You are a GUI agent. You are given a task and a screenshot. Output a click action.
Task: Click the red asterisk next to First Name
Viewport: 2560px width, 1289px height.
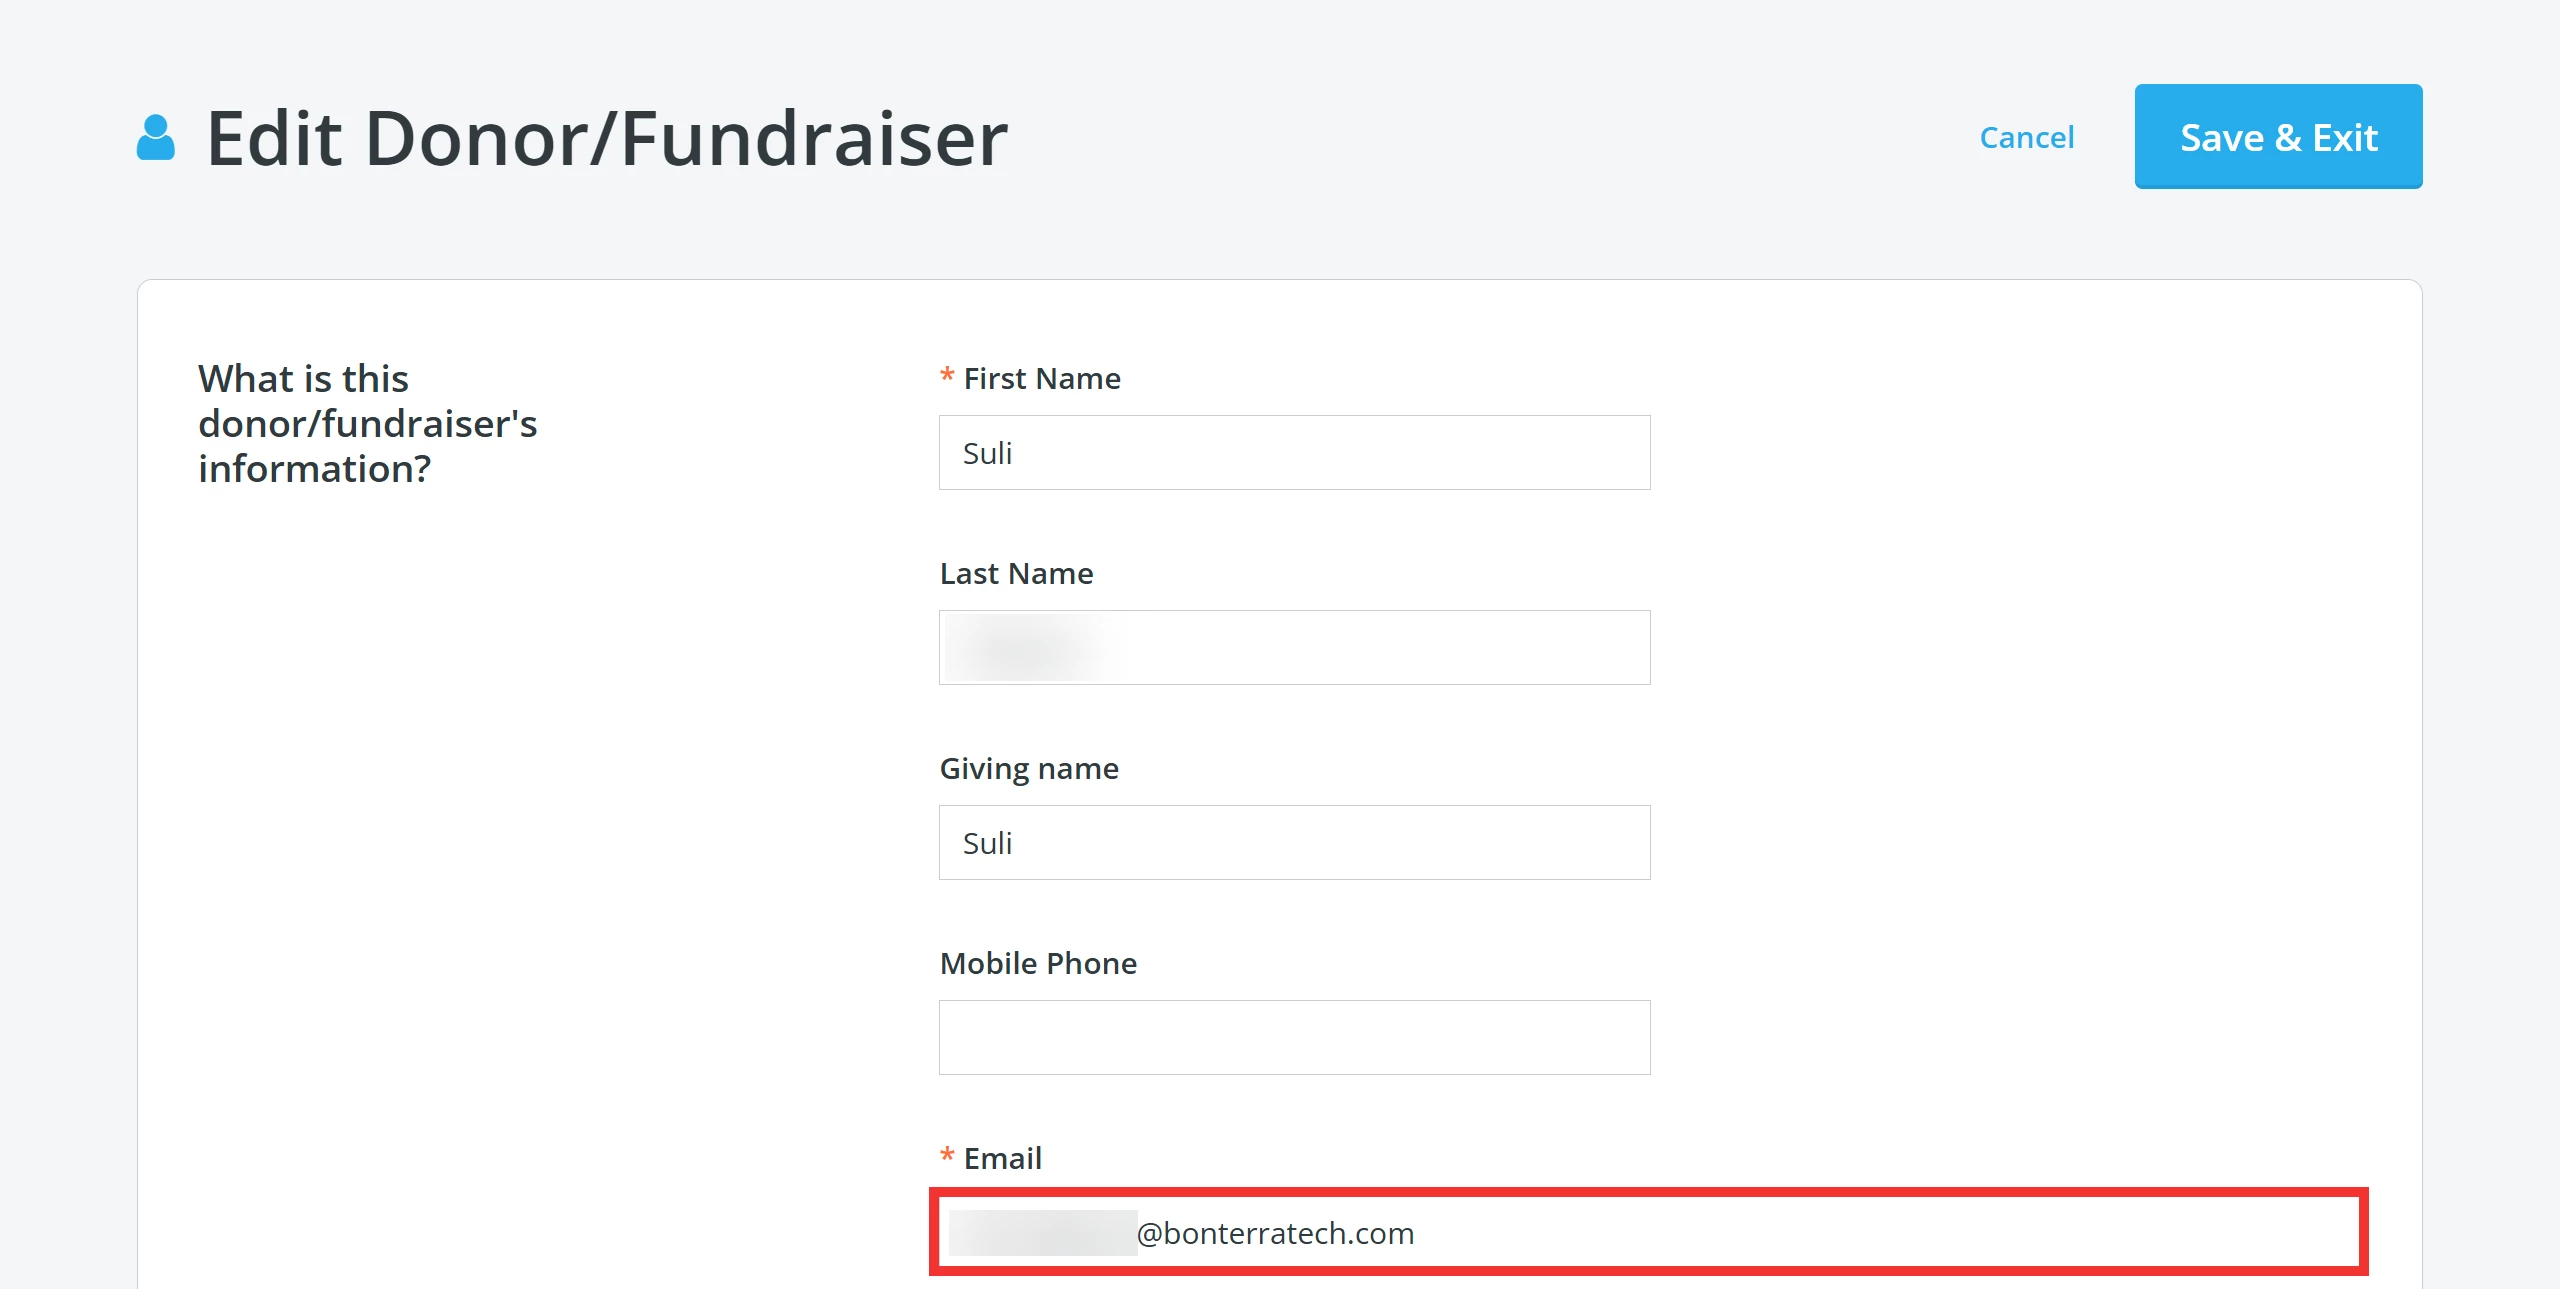(947, 377)
